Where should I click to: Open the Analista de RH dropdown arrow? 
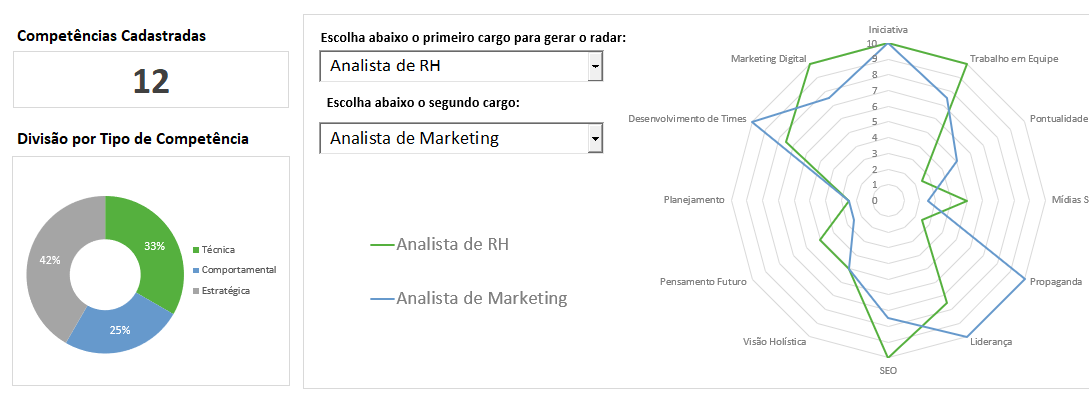595,67
